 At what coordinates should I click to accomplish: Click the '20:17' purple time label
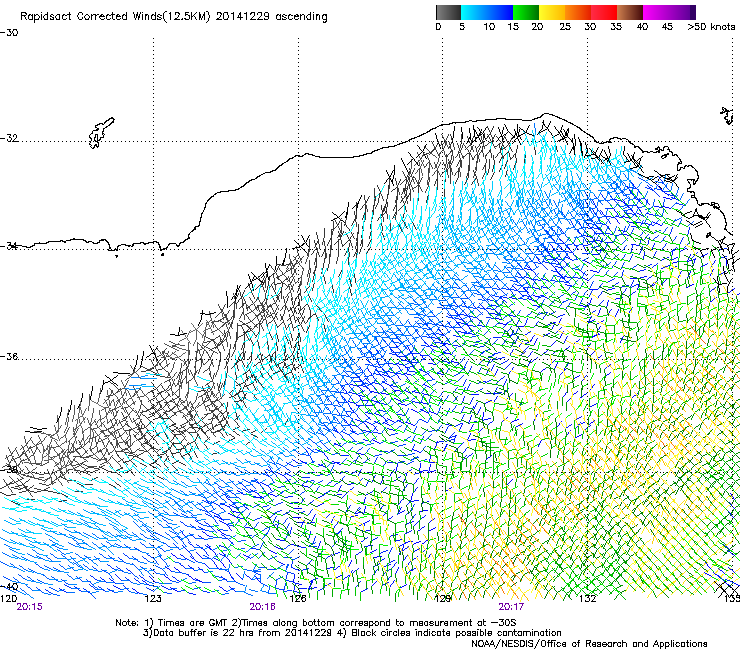pyautogui.click(x=511, y=607)
